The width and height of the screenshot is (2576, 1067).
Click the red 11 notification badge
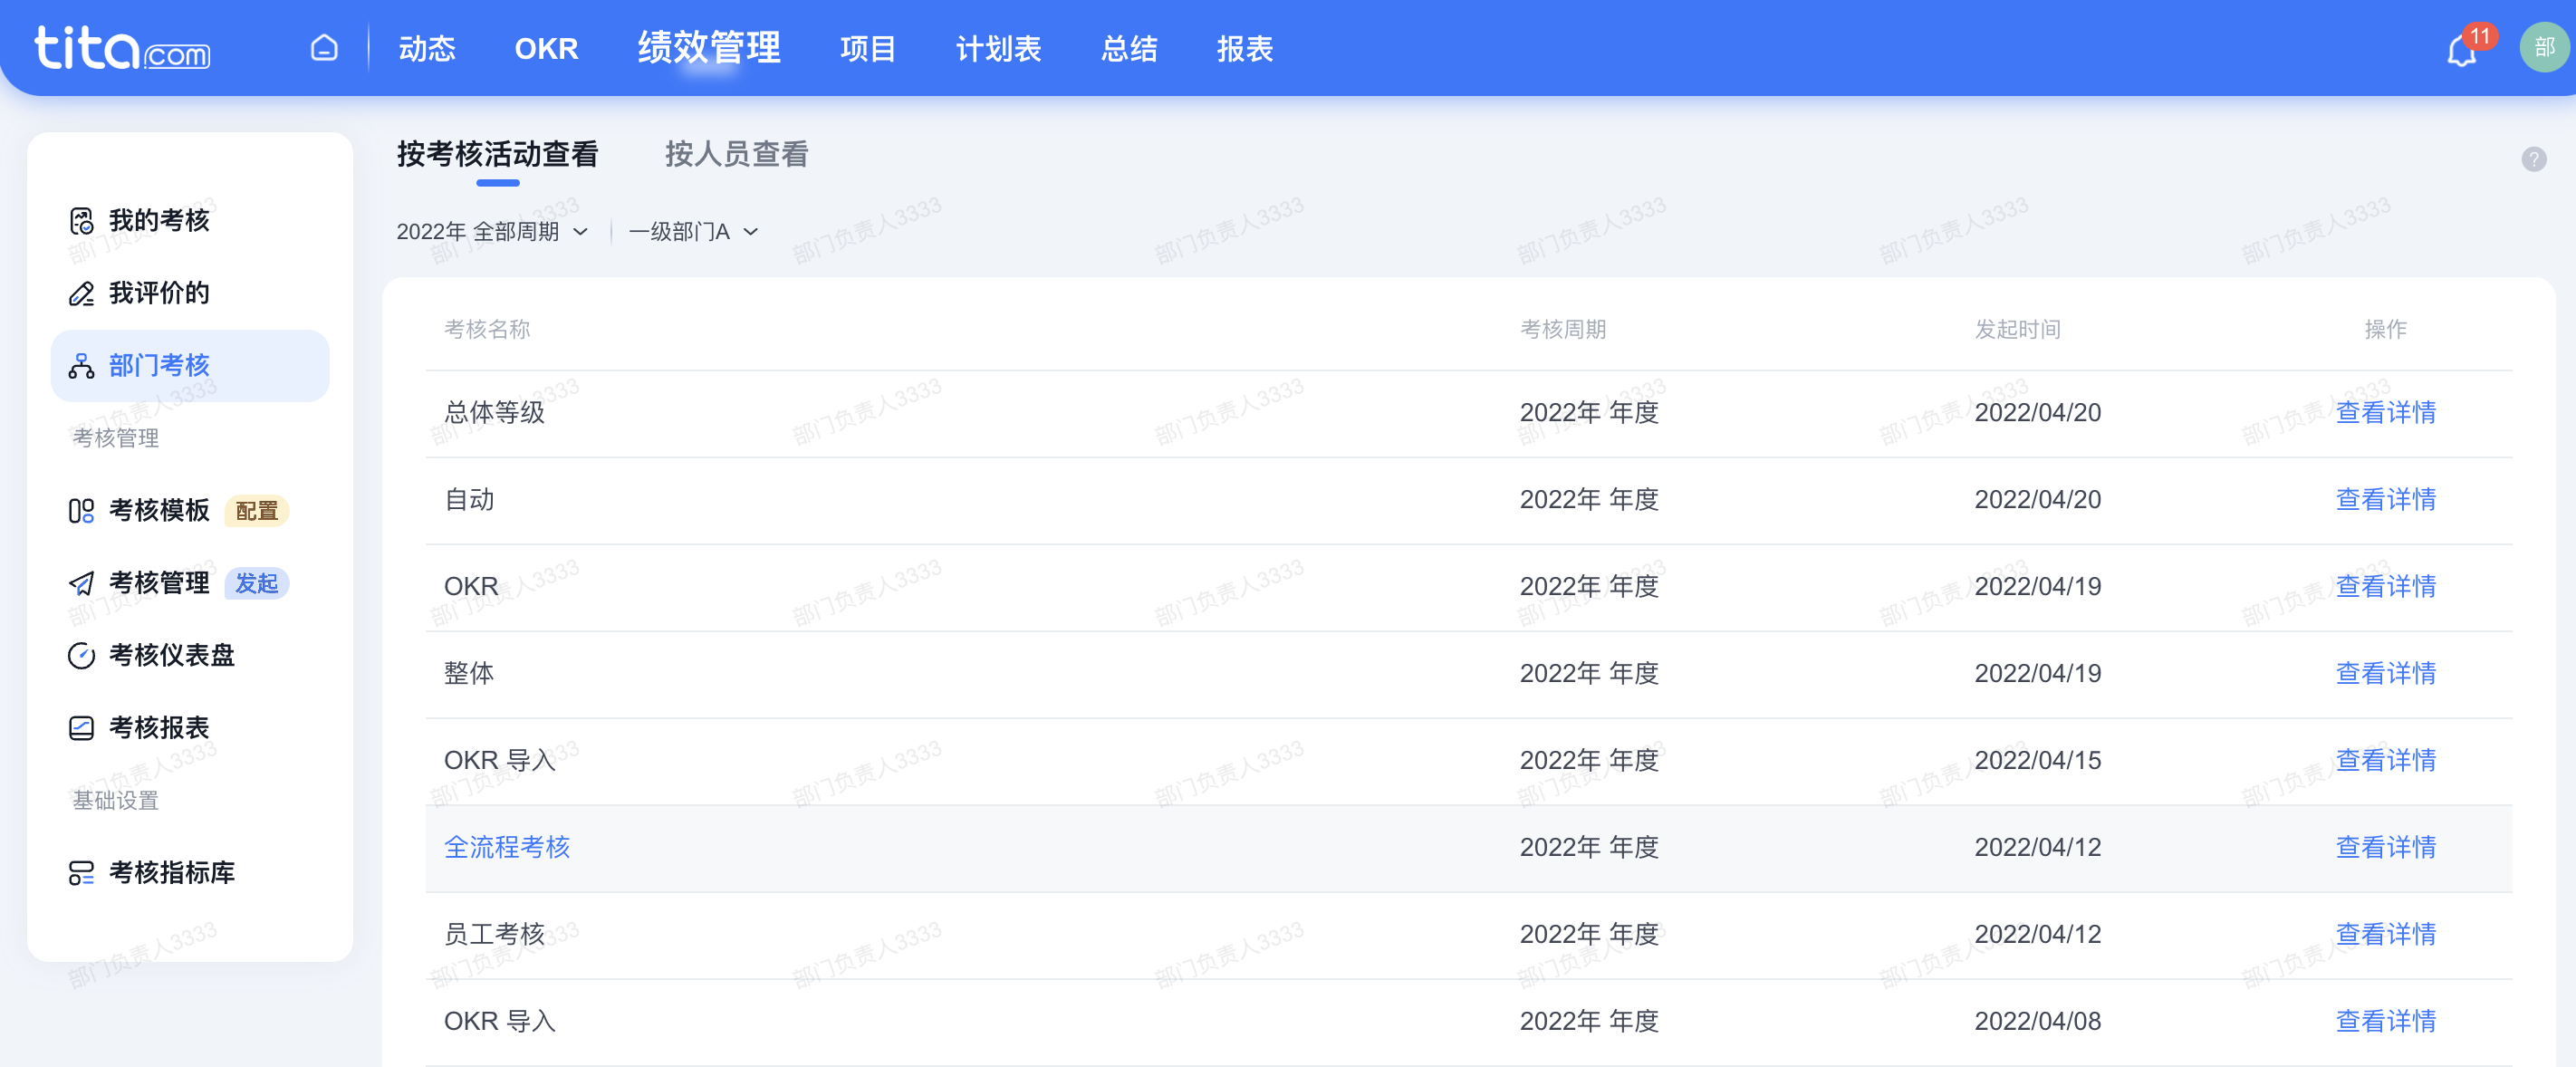click(x=2480, y=36)
